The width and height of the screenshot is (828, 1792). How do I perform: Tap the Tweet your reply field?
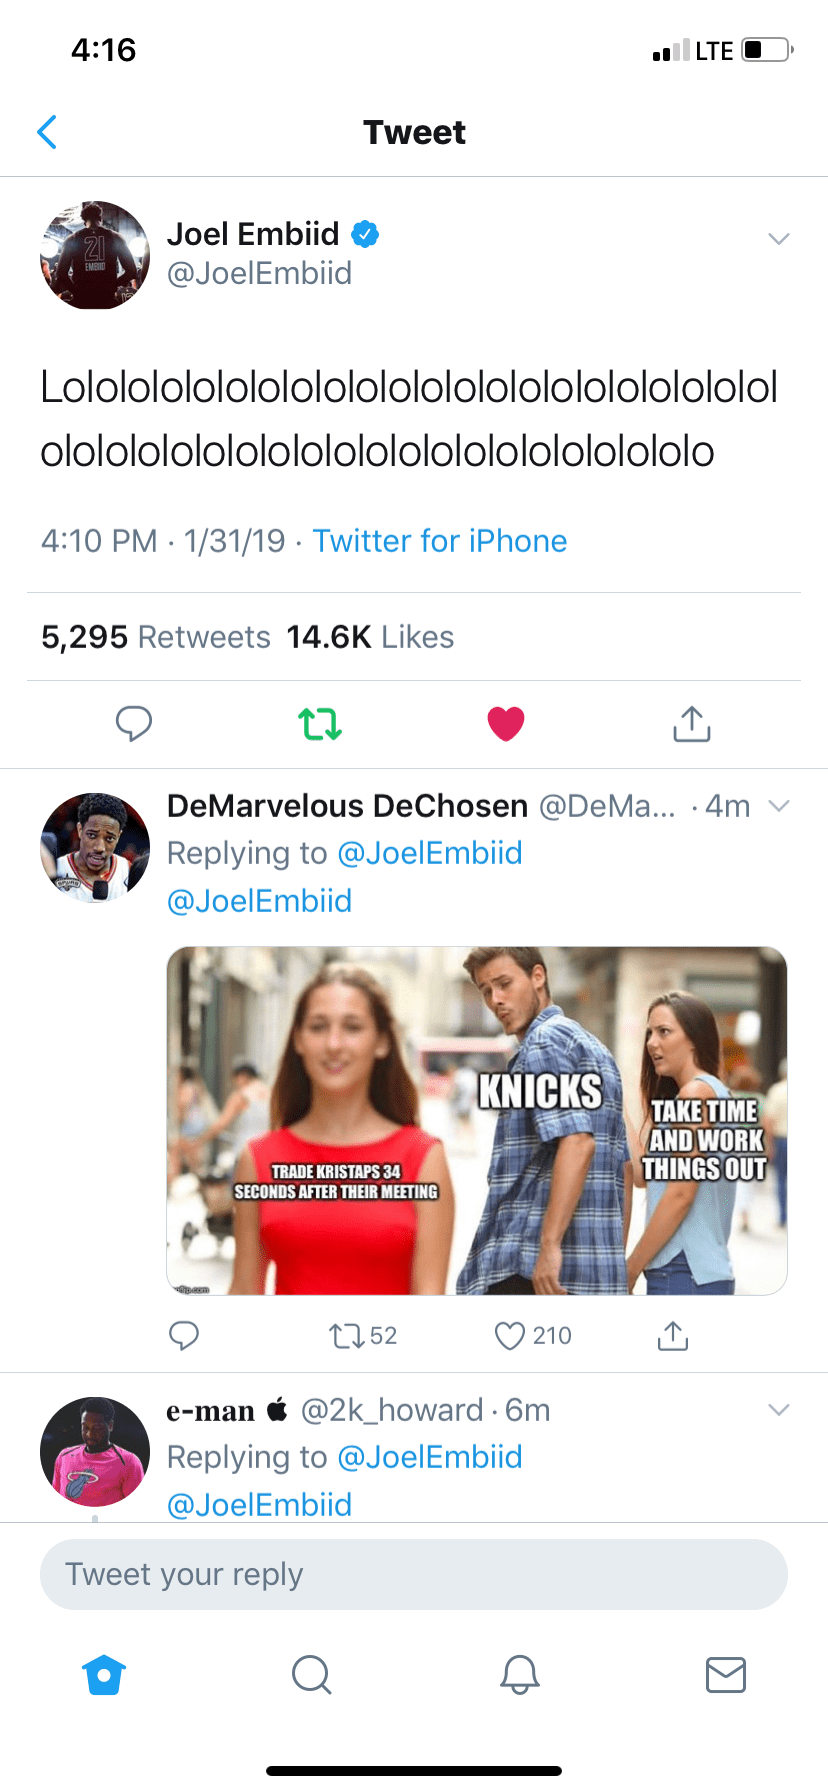(414, 1574)
